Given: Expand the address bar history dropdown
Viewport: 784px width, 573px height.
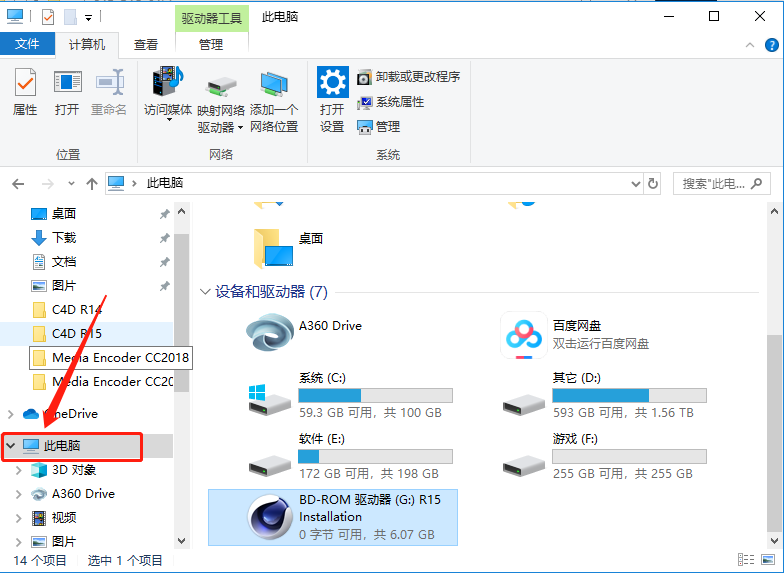Looking at the screenshot, I should [636, 184].
